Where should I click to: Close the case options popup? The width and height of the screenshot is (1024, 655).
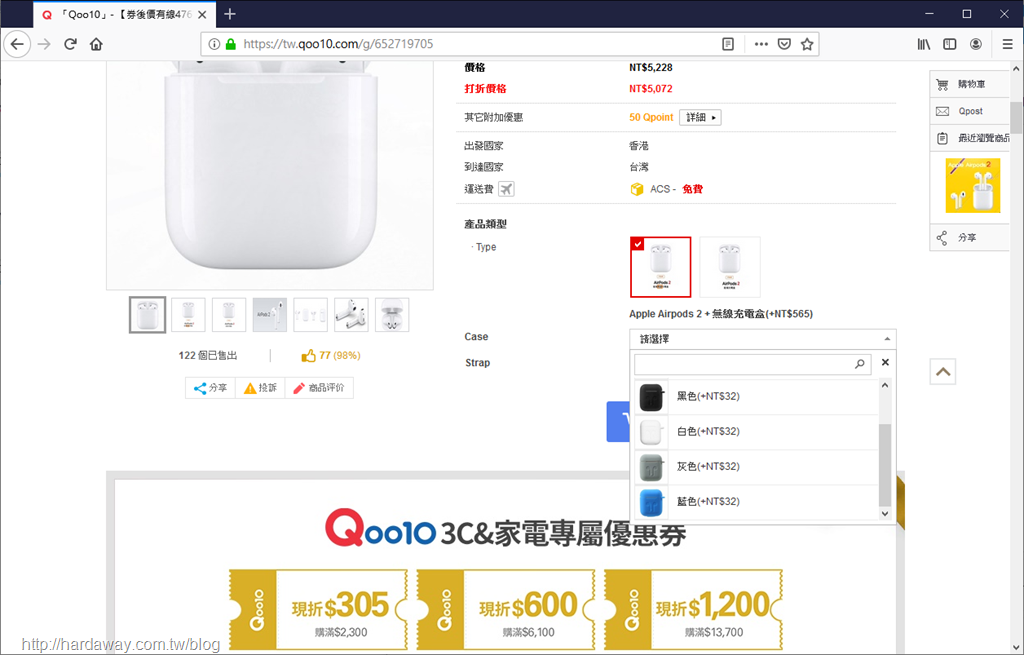coord(885,362)
